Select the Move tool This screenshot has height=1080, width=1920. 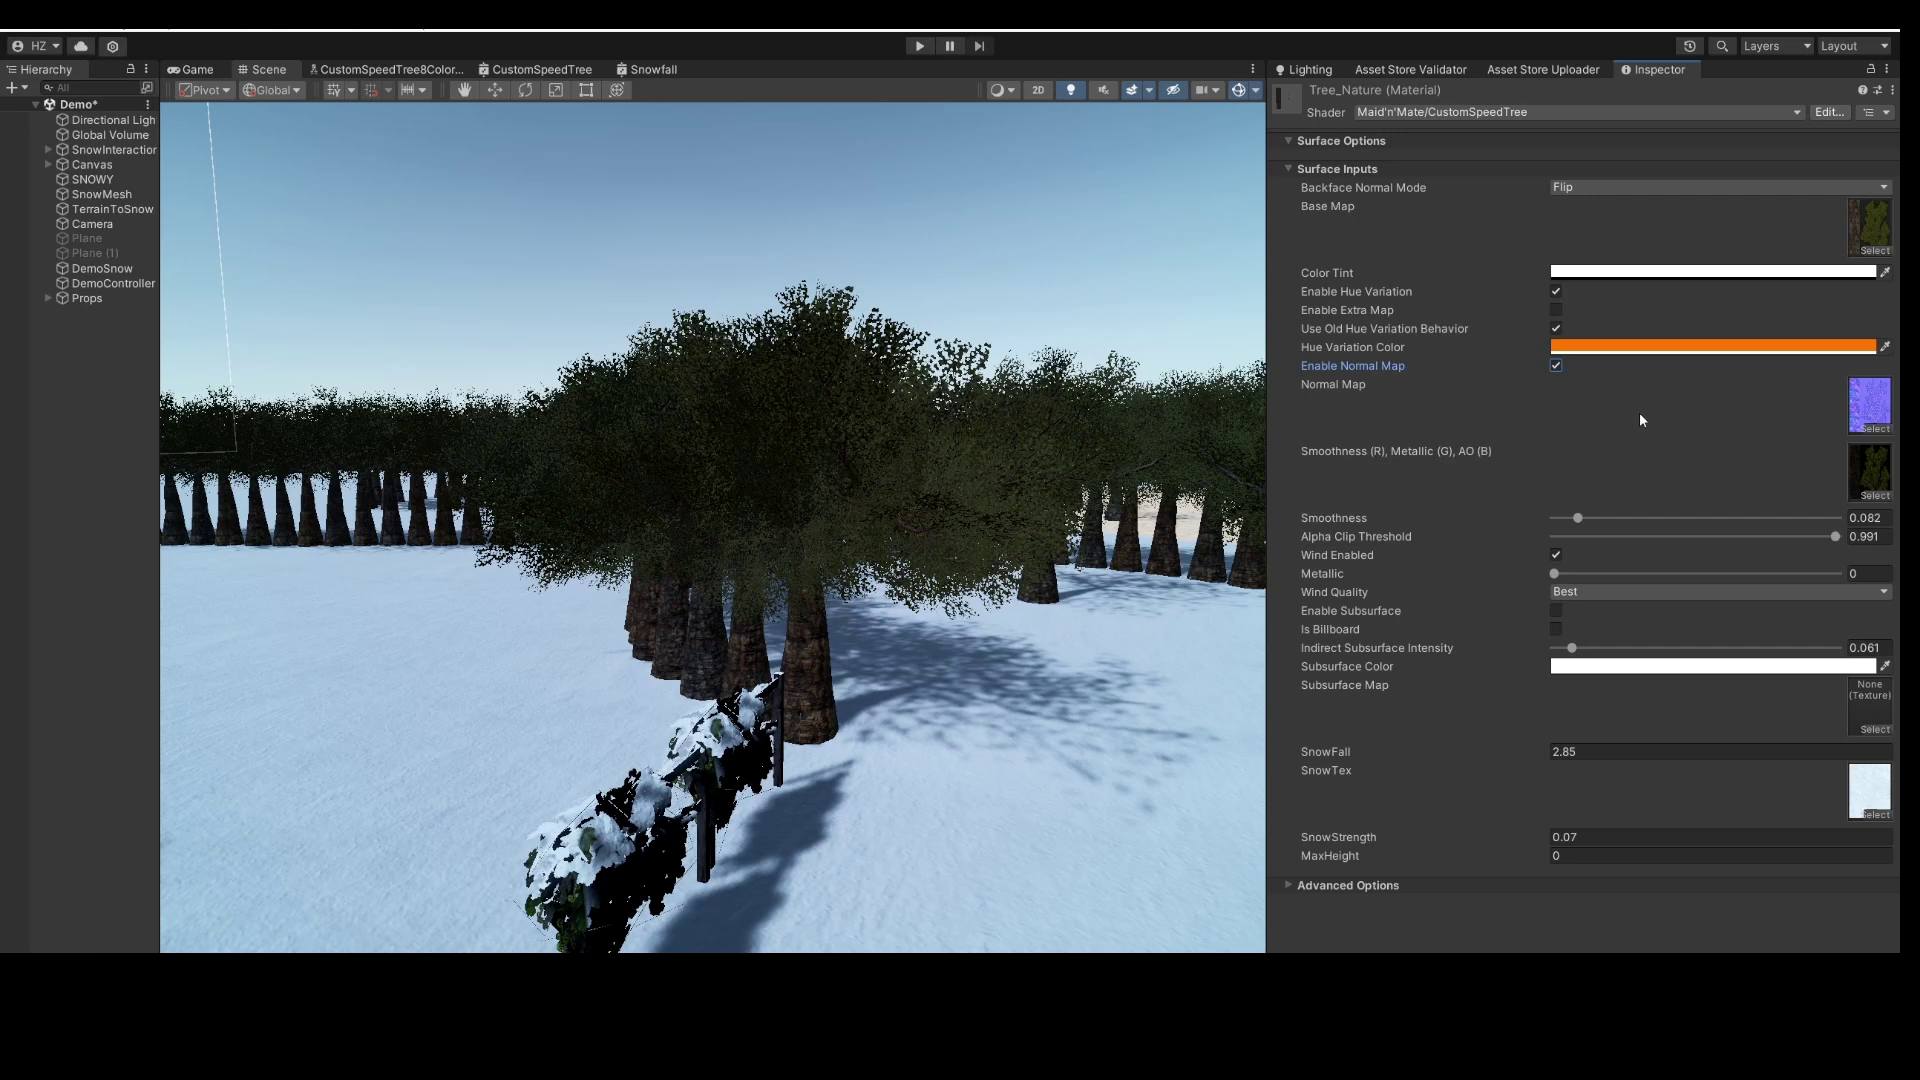click(495, 90)
